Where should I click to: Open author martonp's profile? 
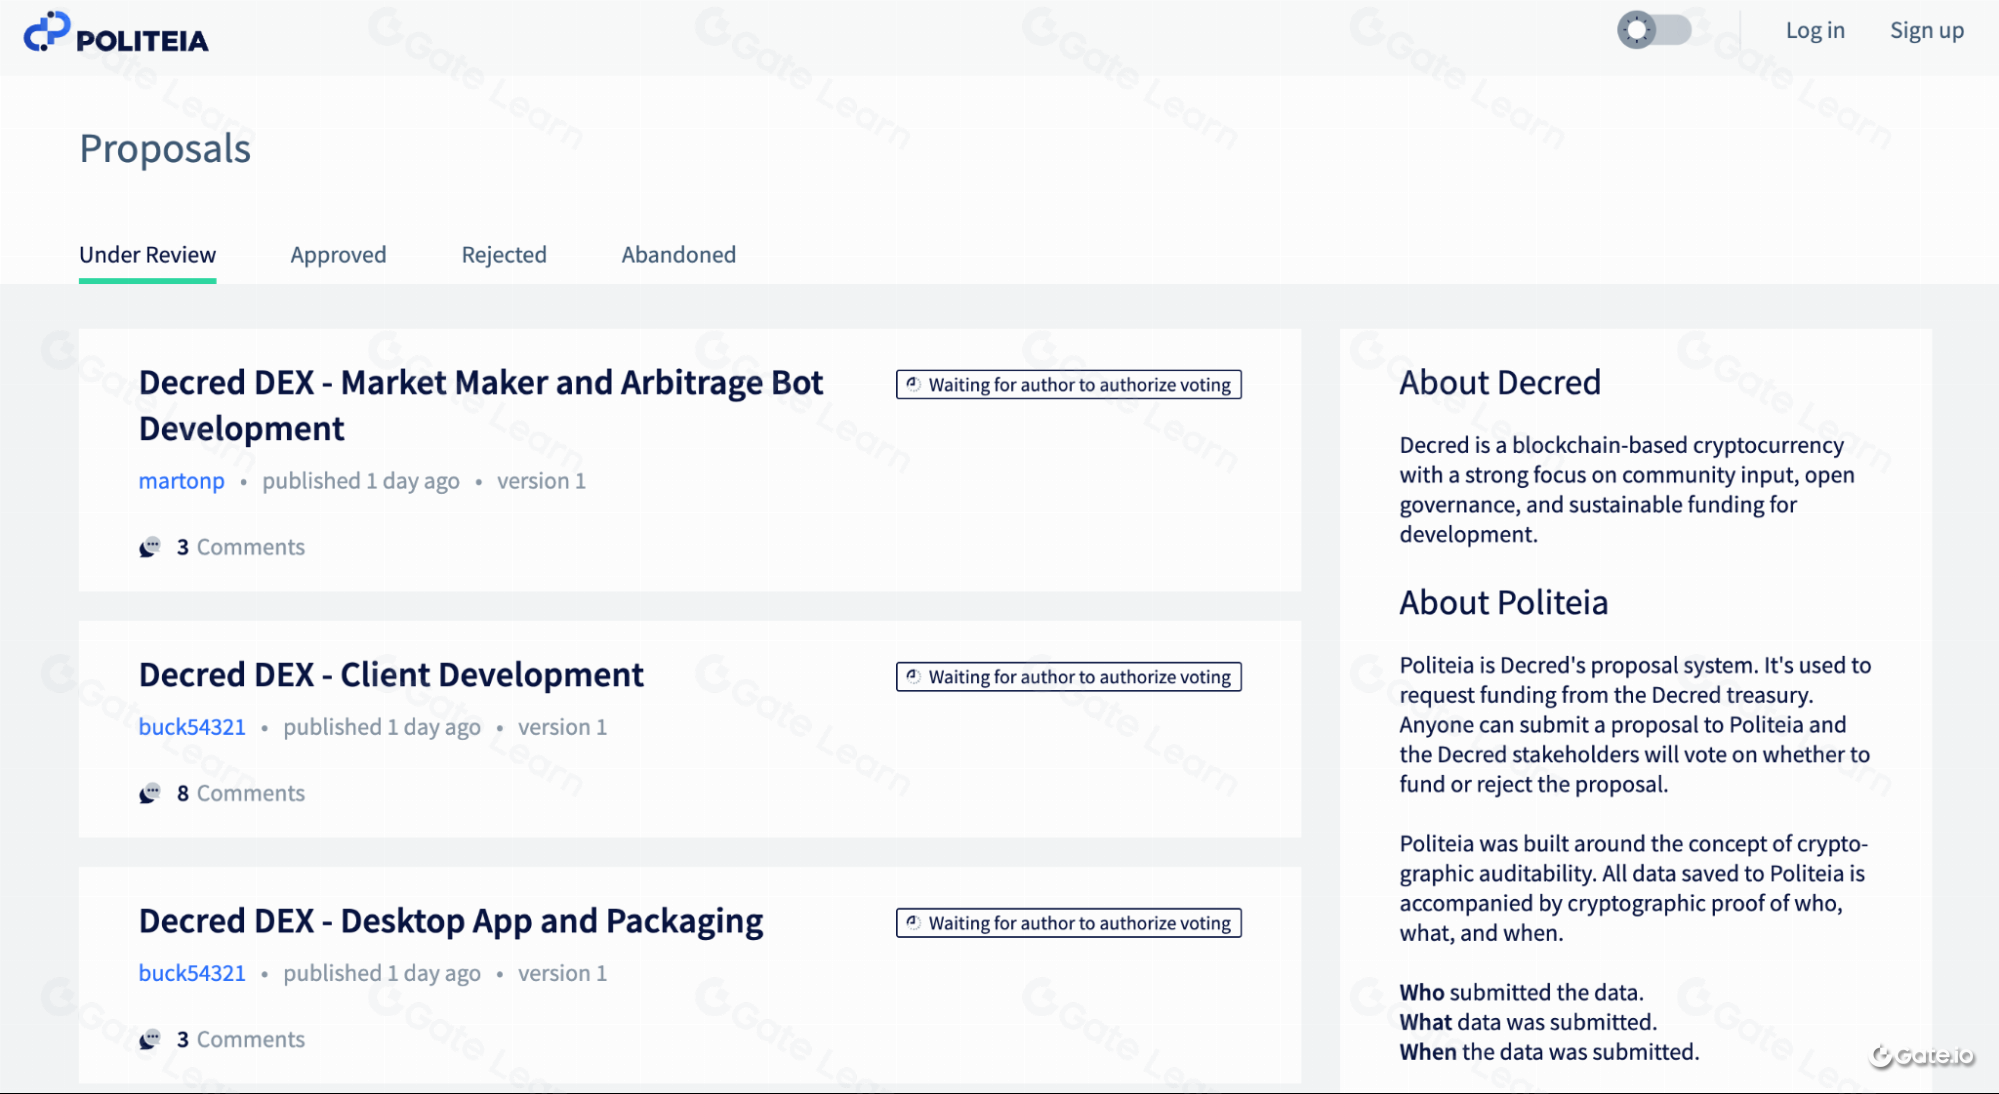[x=181, y=481]
